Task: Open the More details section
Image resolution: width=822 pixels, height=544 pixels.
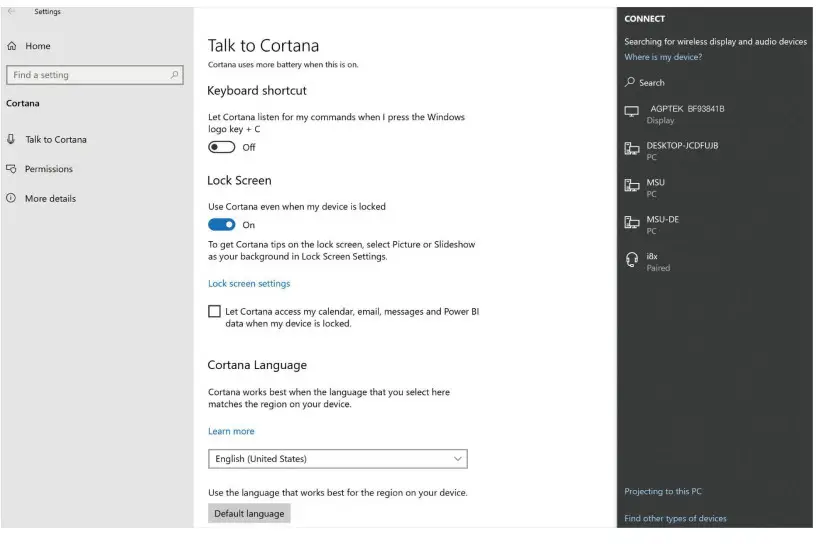Action: pyautogui.click(x=50, y=198)
